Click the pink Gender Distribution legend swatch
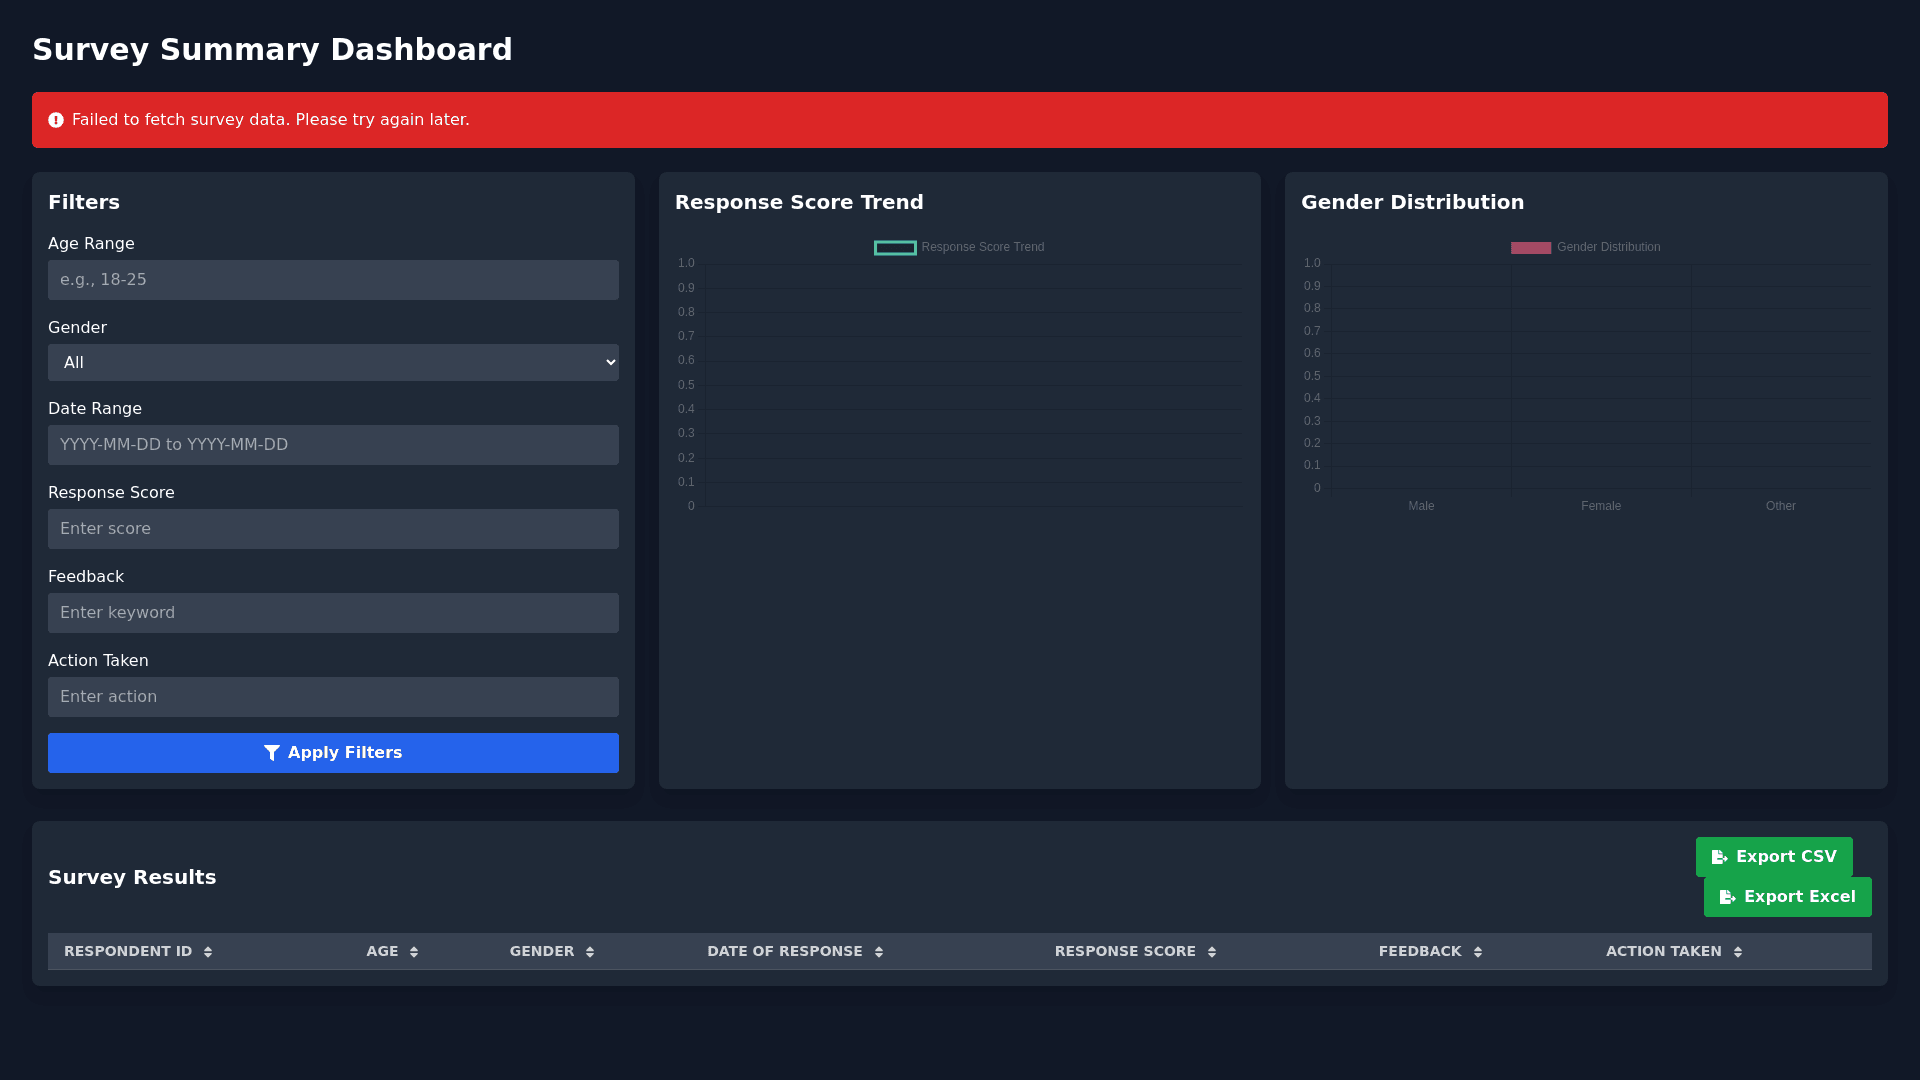 click(x=1530, y=248)
